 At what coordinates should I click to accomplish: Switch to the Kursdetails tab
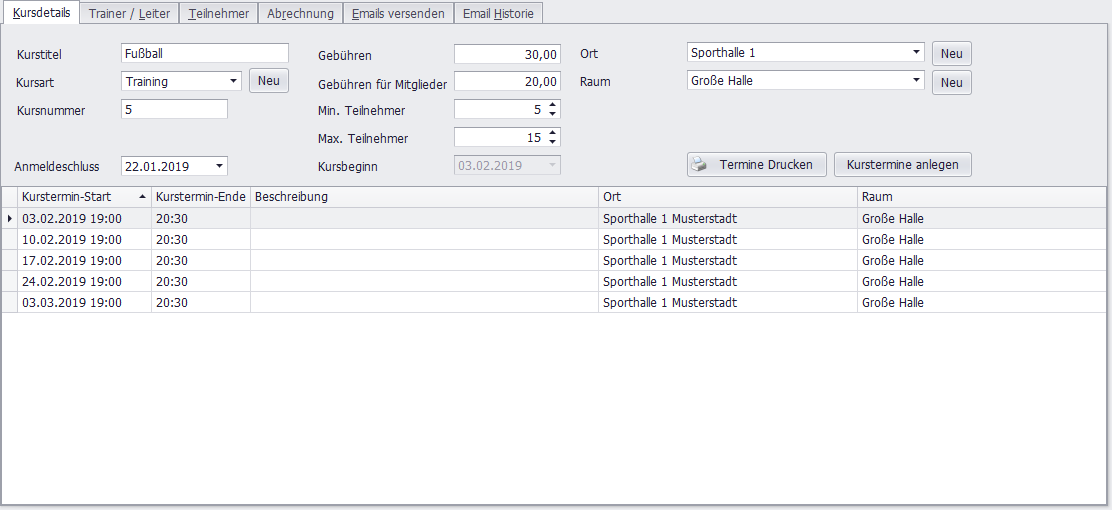(41, 13)
